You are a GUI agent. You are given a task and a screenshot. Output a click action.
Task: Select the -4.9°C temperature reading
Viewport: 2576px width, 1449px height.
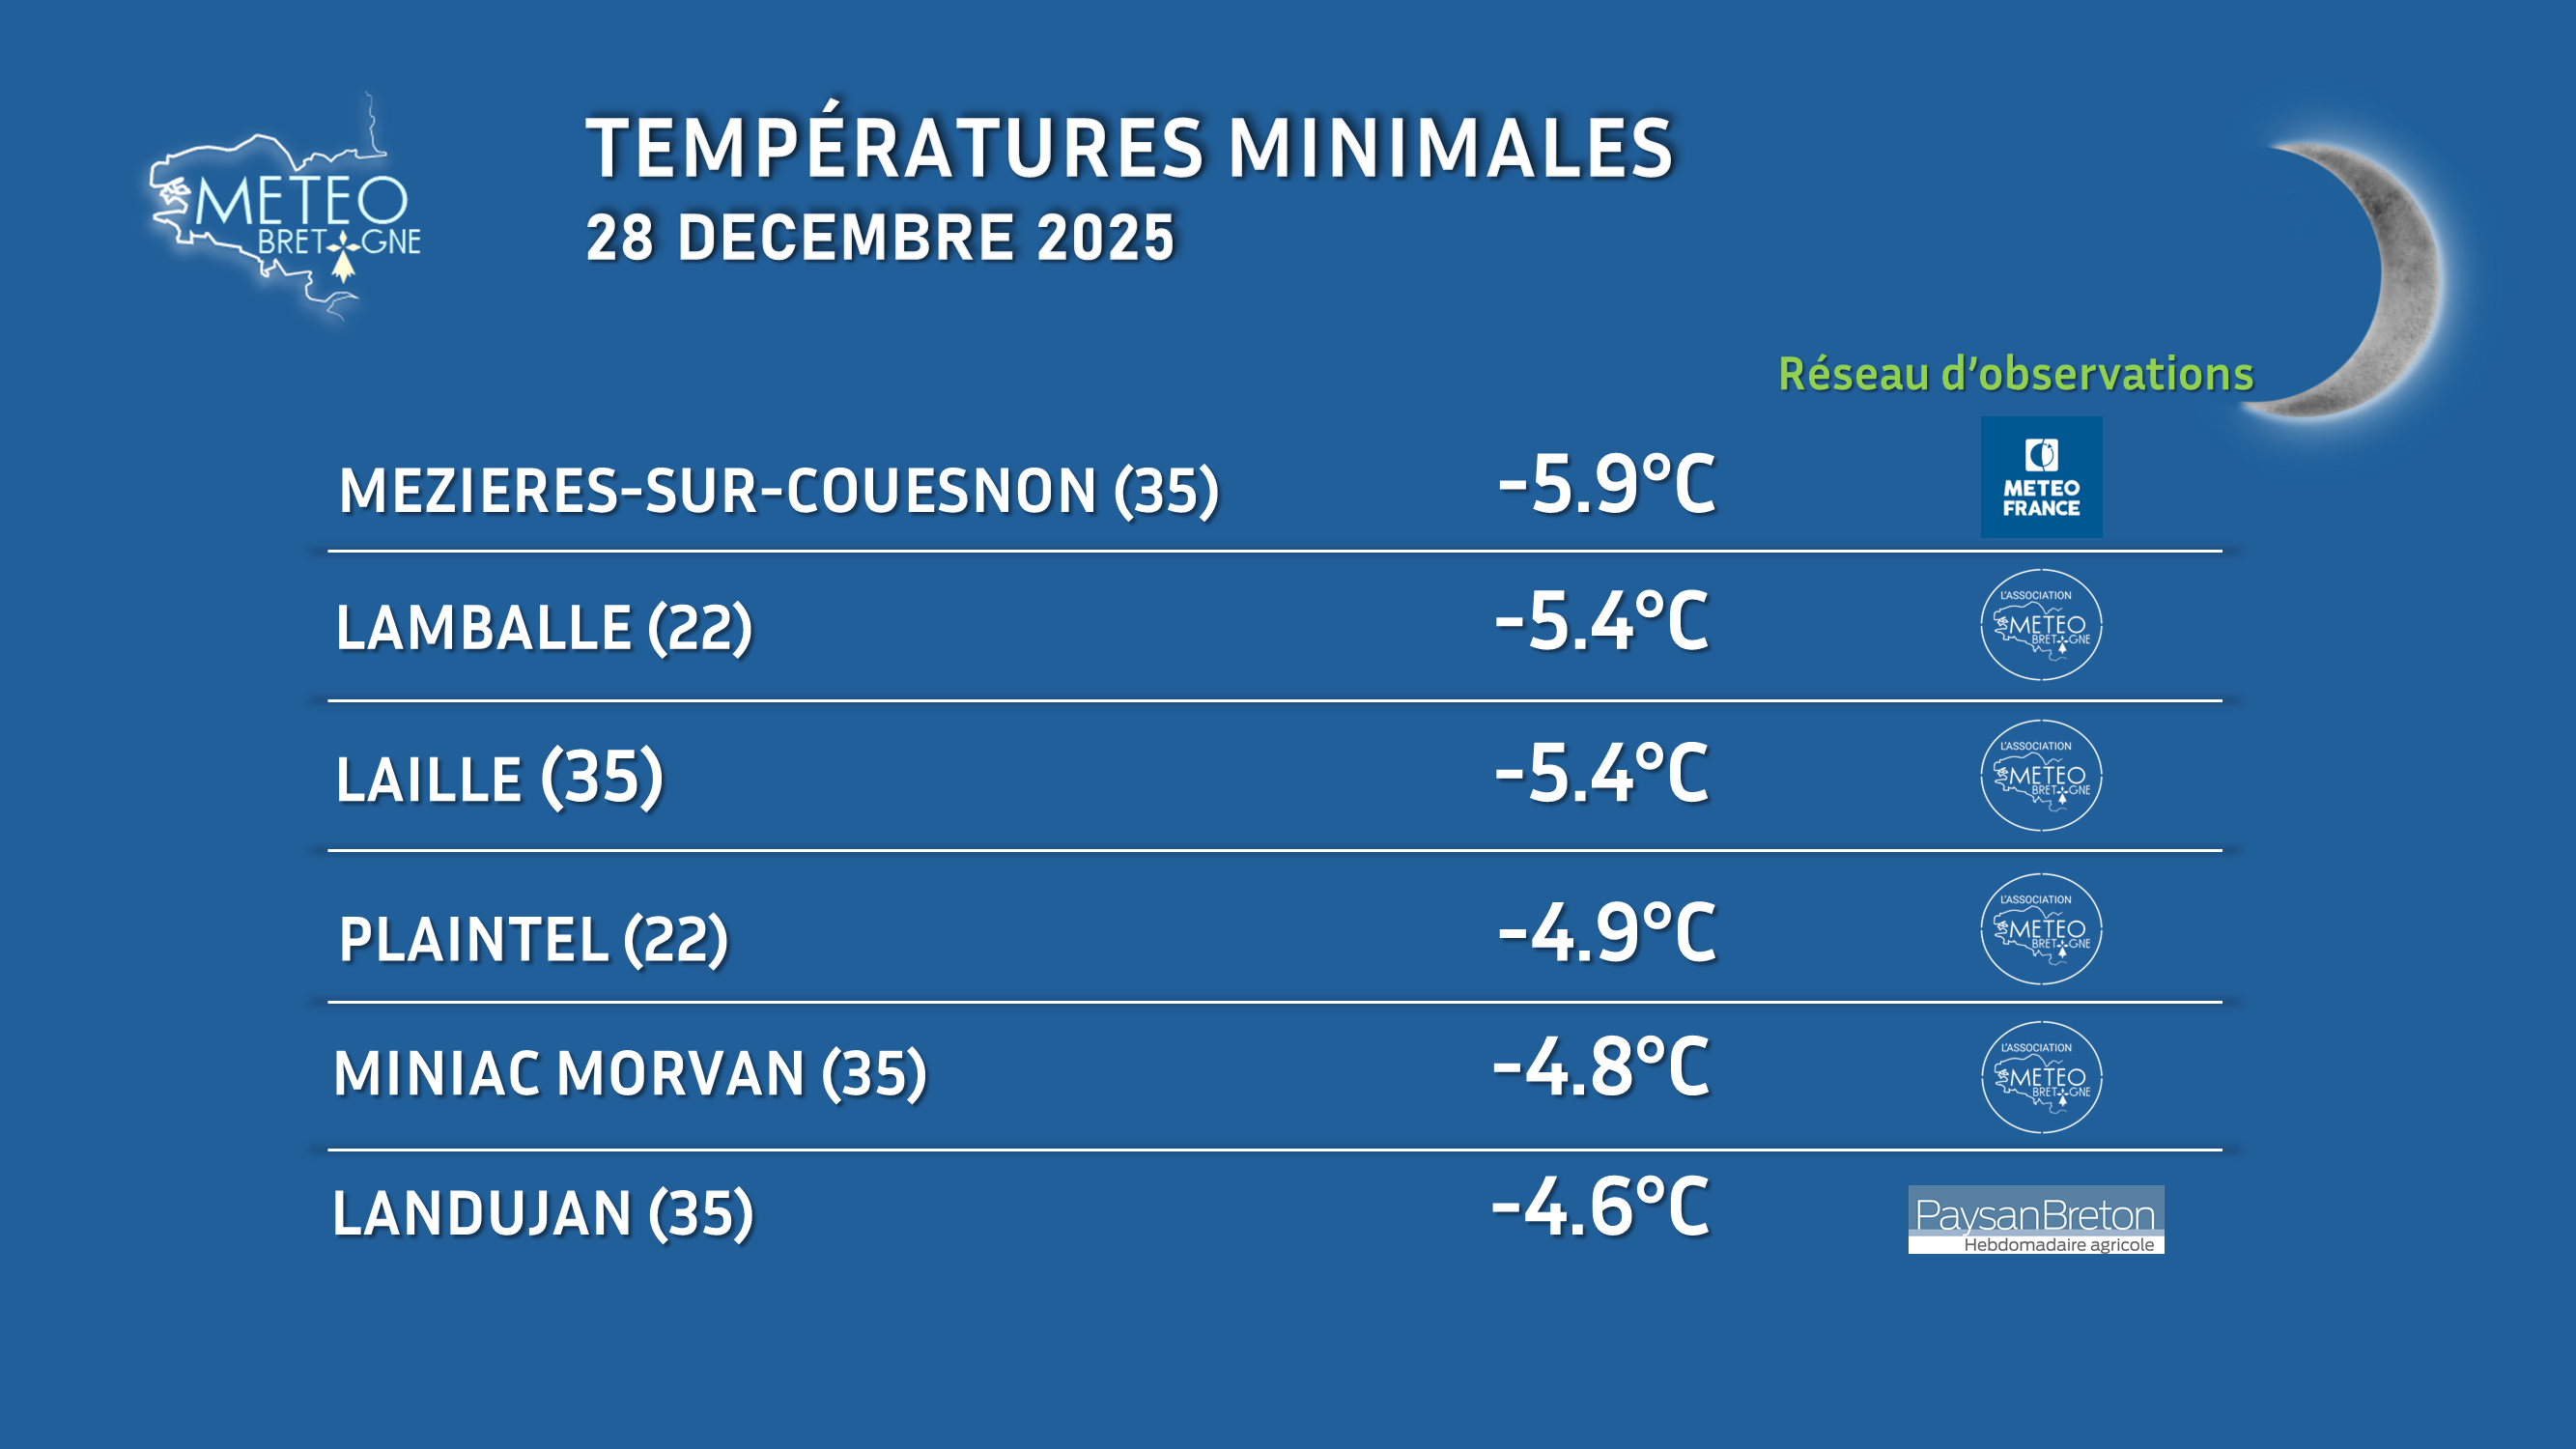coord(1606,933)
